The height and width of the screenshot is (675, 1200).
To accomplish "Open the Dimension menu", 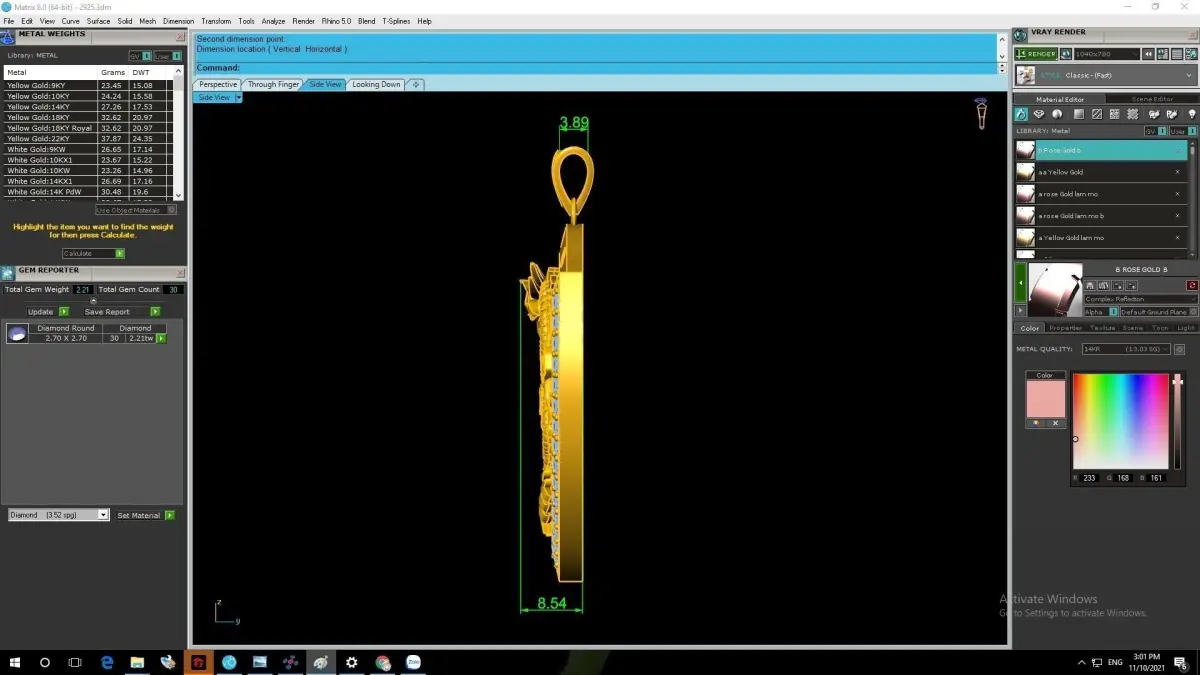I will 178,21.
